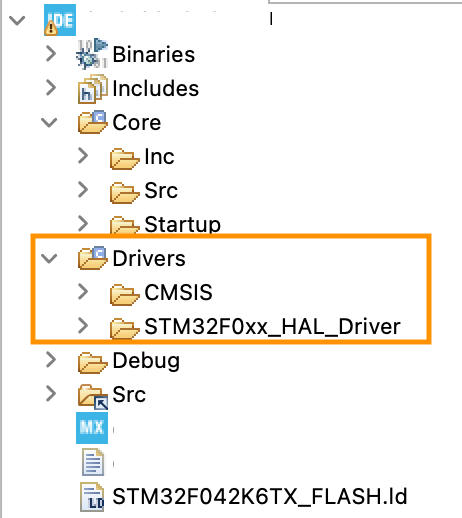Select the Debug folder label

tap(146, 361)
